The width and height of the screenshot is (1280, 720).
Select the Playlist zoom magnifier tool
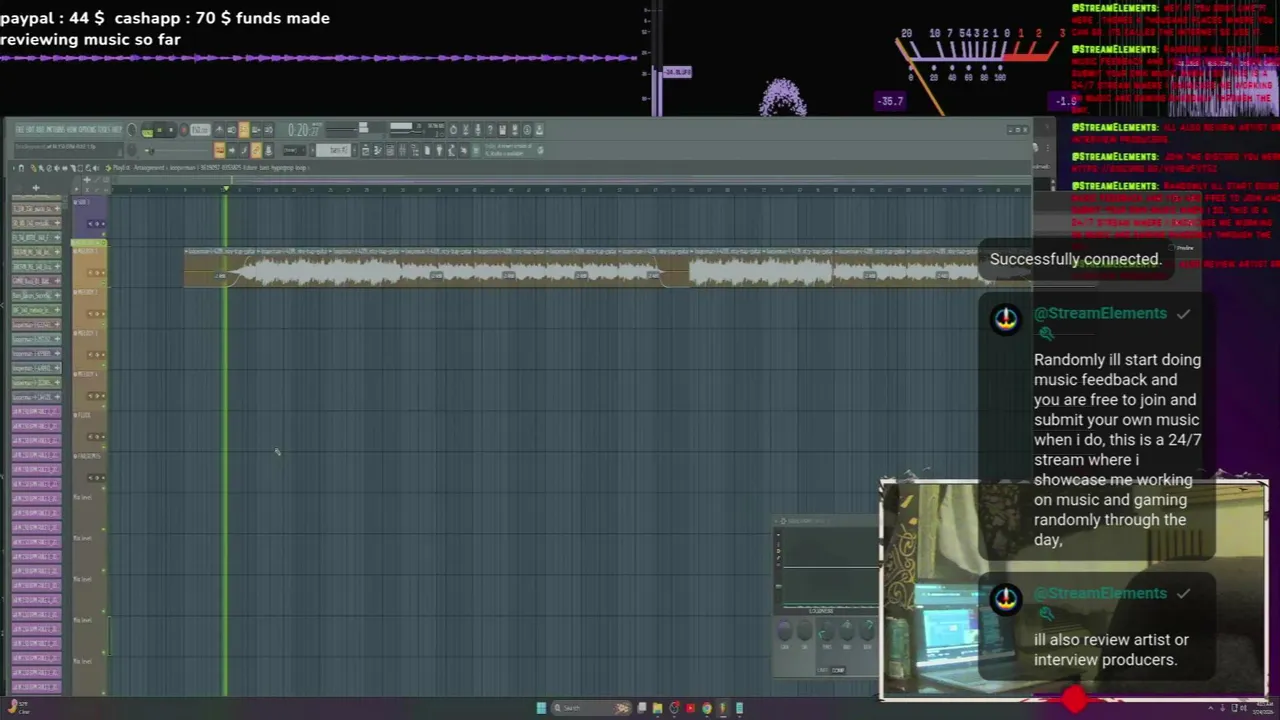click(x=88, y=168)
